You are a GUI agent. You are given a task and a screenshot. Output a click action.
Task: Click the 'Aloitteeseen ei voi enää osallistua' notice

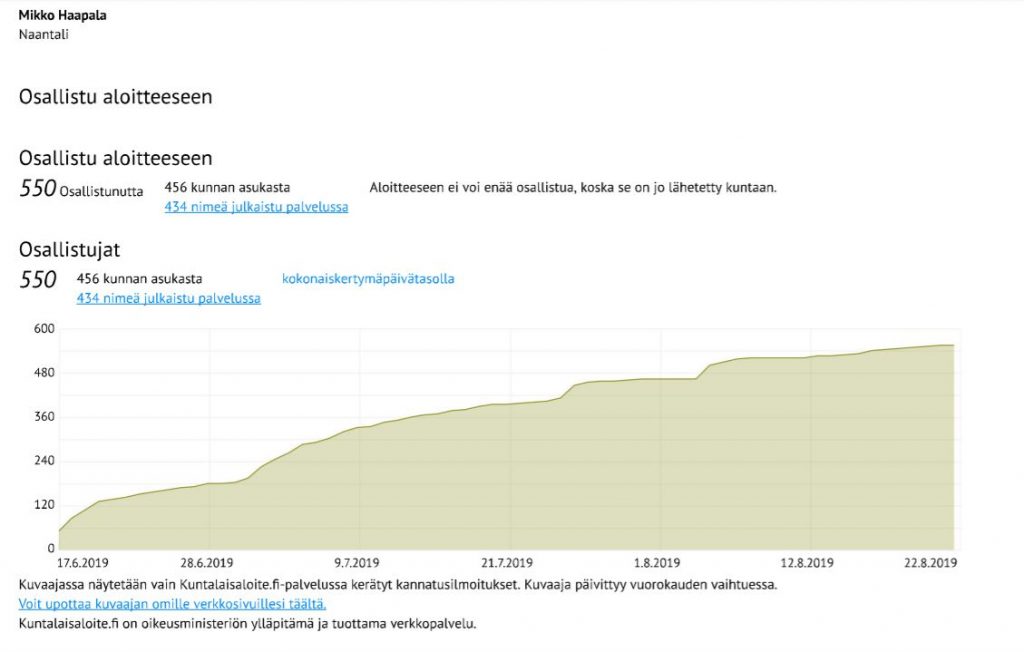(x=572, y=187)
